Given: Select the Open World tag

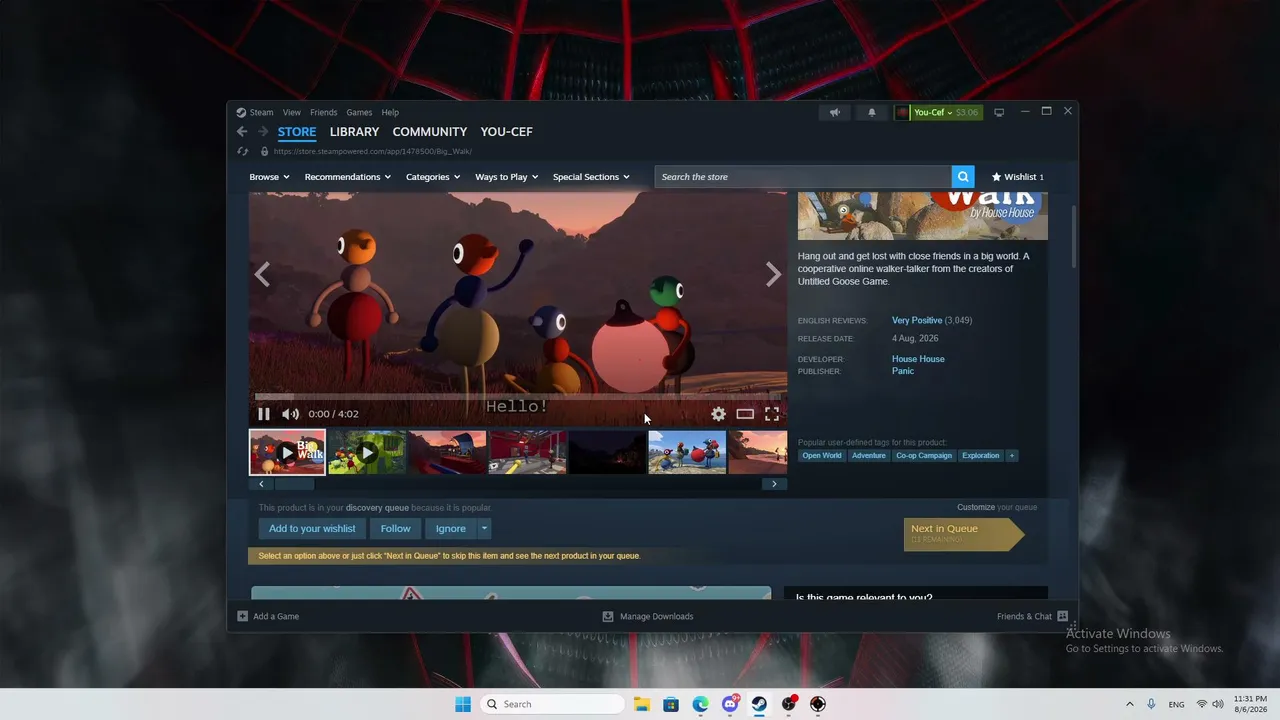Looking at the screenshot, I should 822,456.
